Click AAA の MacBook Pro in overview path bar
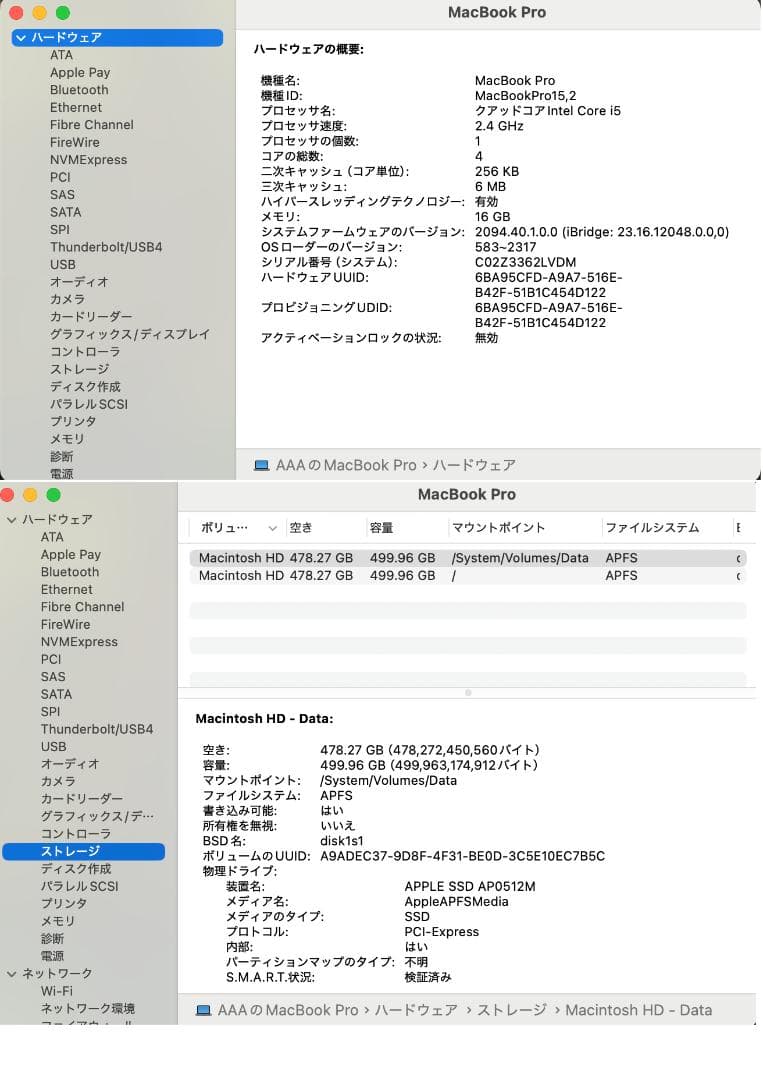The width and height of the screenshot is (763, 1080). pyautogui.click(x=346, y=466)
